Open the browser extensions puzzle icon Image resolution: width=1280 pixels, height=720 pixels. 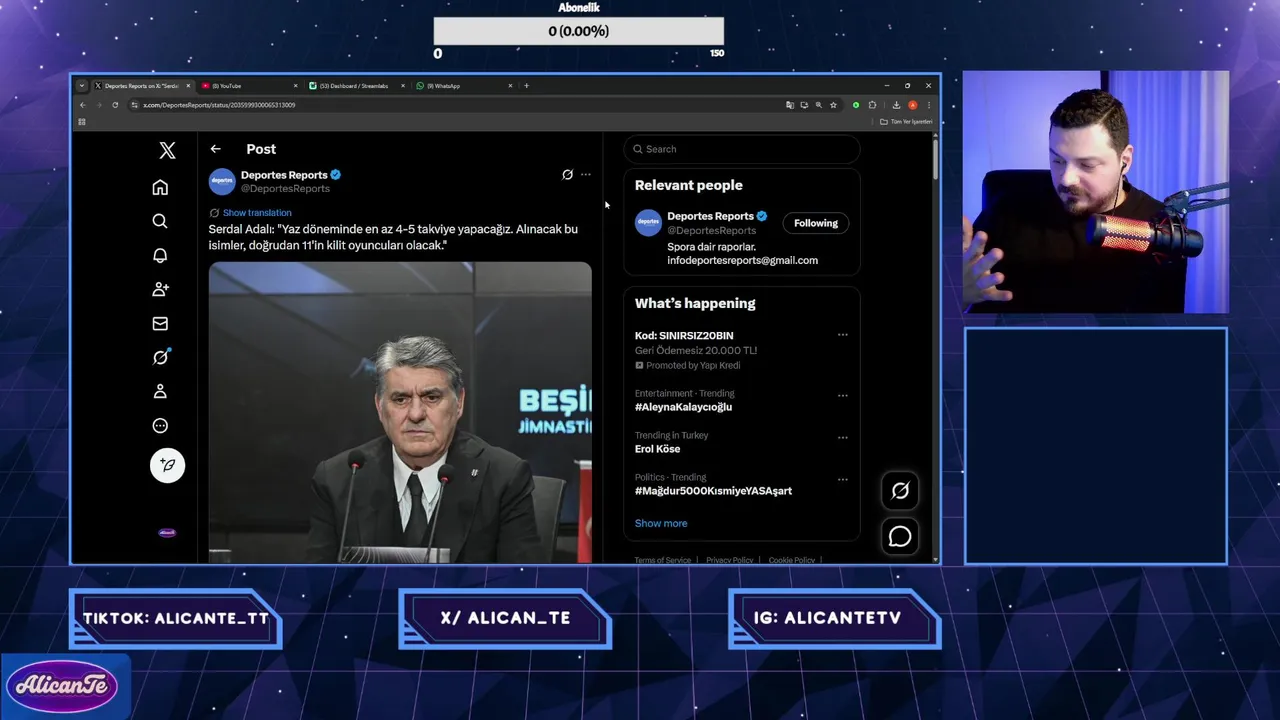pos(873,105)
